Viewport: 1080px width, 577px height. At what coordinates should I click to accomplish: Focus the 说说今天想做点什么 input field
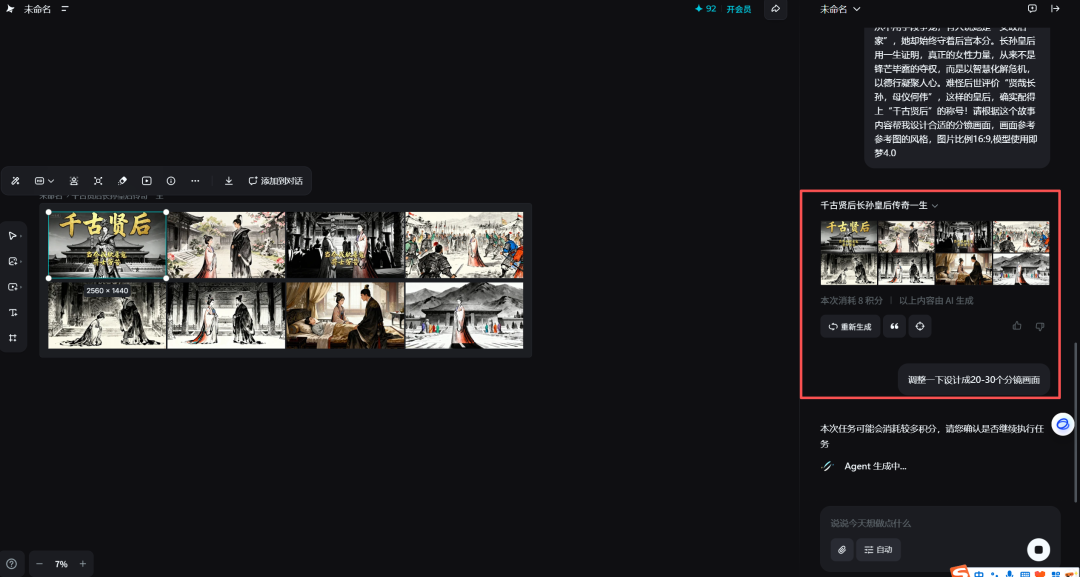point(939,523)
